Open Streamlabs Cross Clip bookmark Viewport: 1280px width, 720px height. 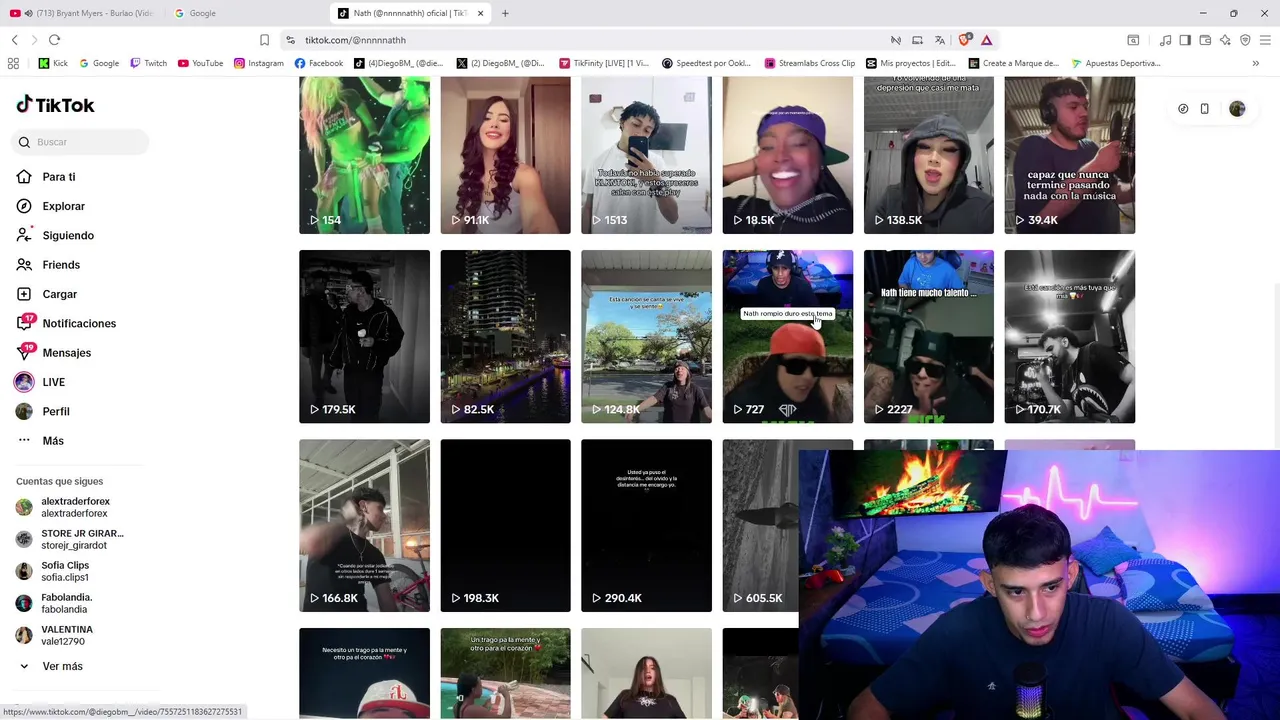tap(810, 63)
